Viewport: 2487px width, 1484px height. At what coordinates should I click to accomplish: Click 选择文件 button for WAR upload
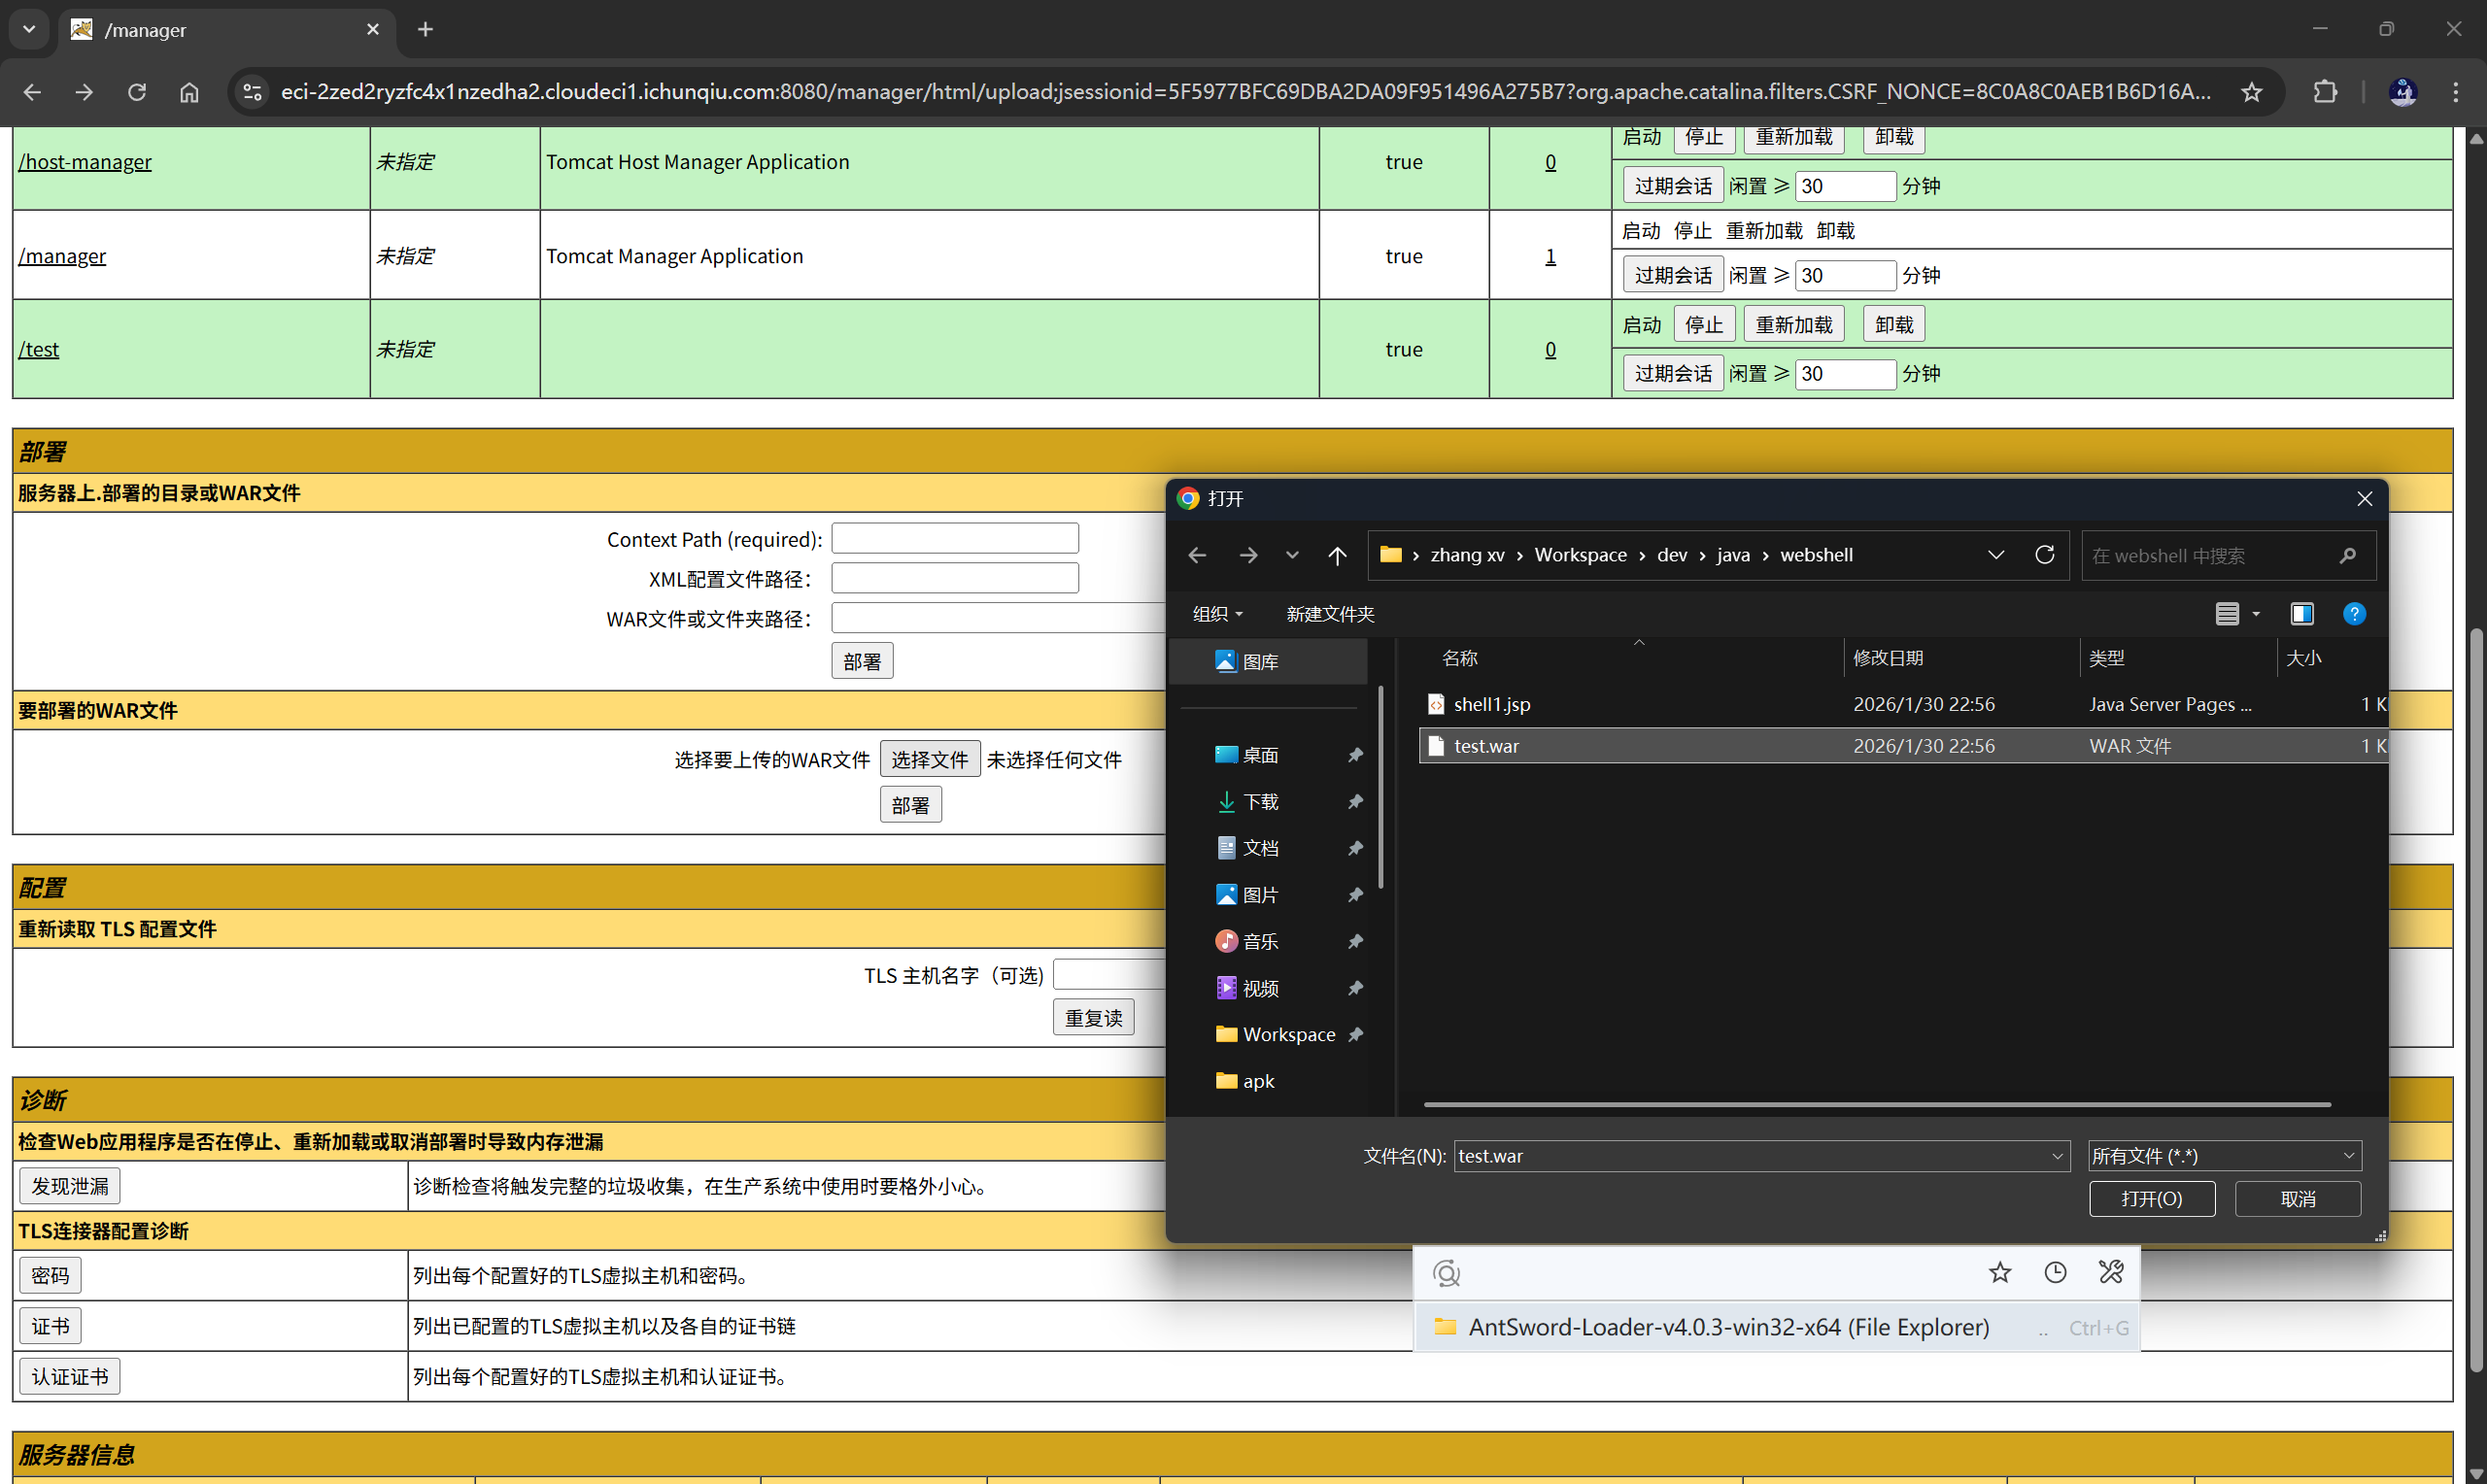929,760
